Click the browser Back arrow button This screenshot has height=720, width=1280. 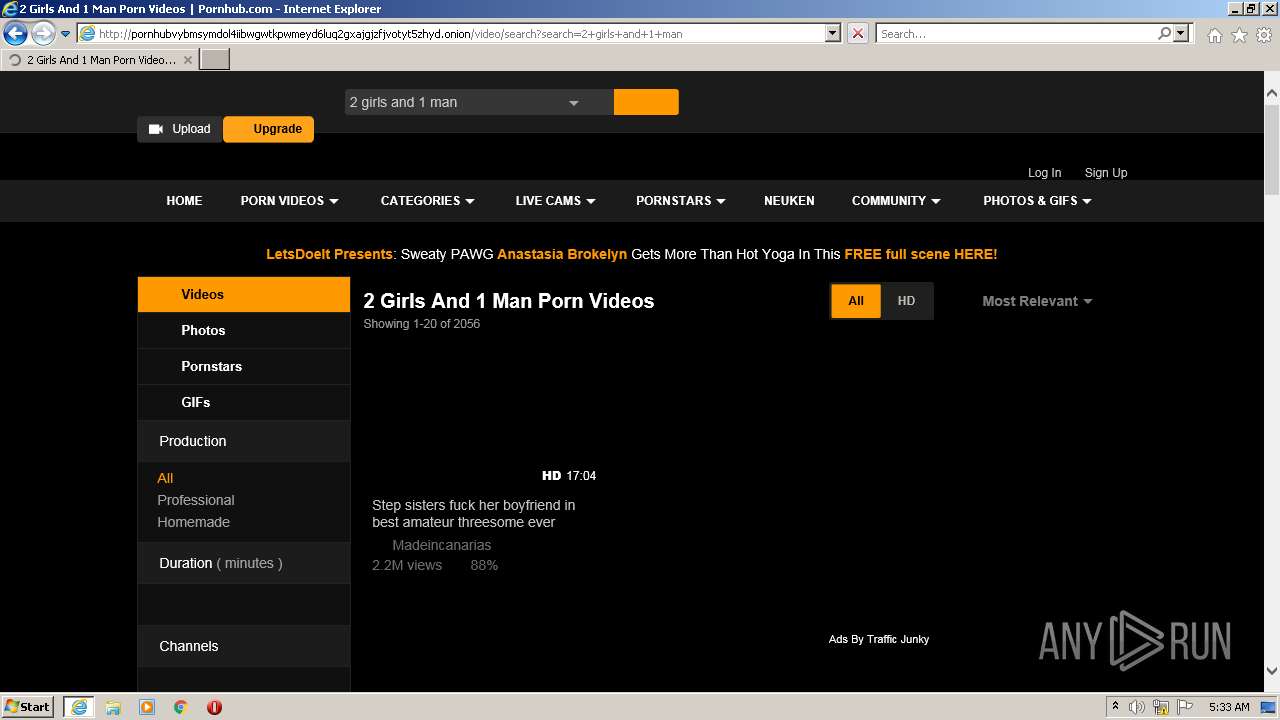(15, 33)
